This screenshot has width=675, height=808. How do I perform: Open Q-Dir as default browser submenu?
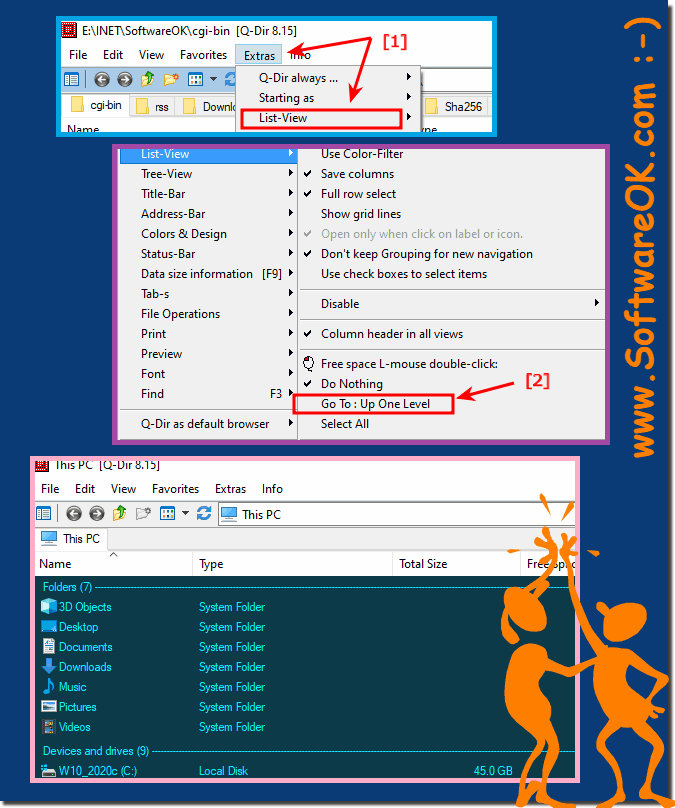(208, 424)
